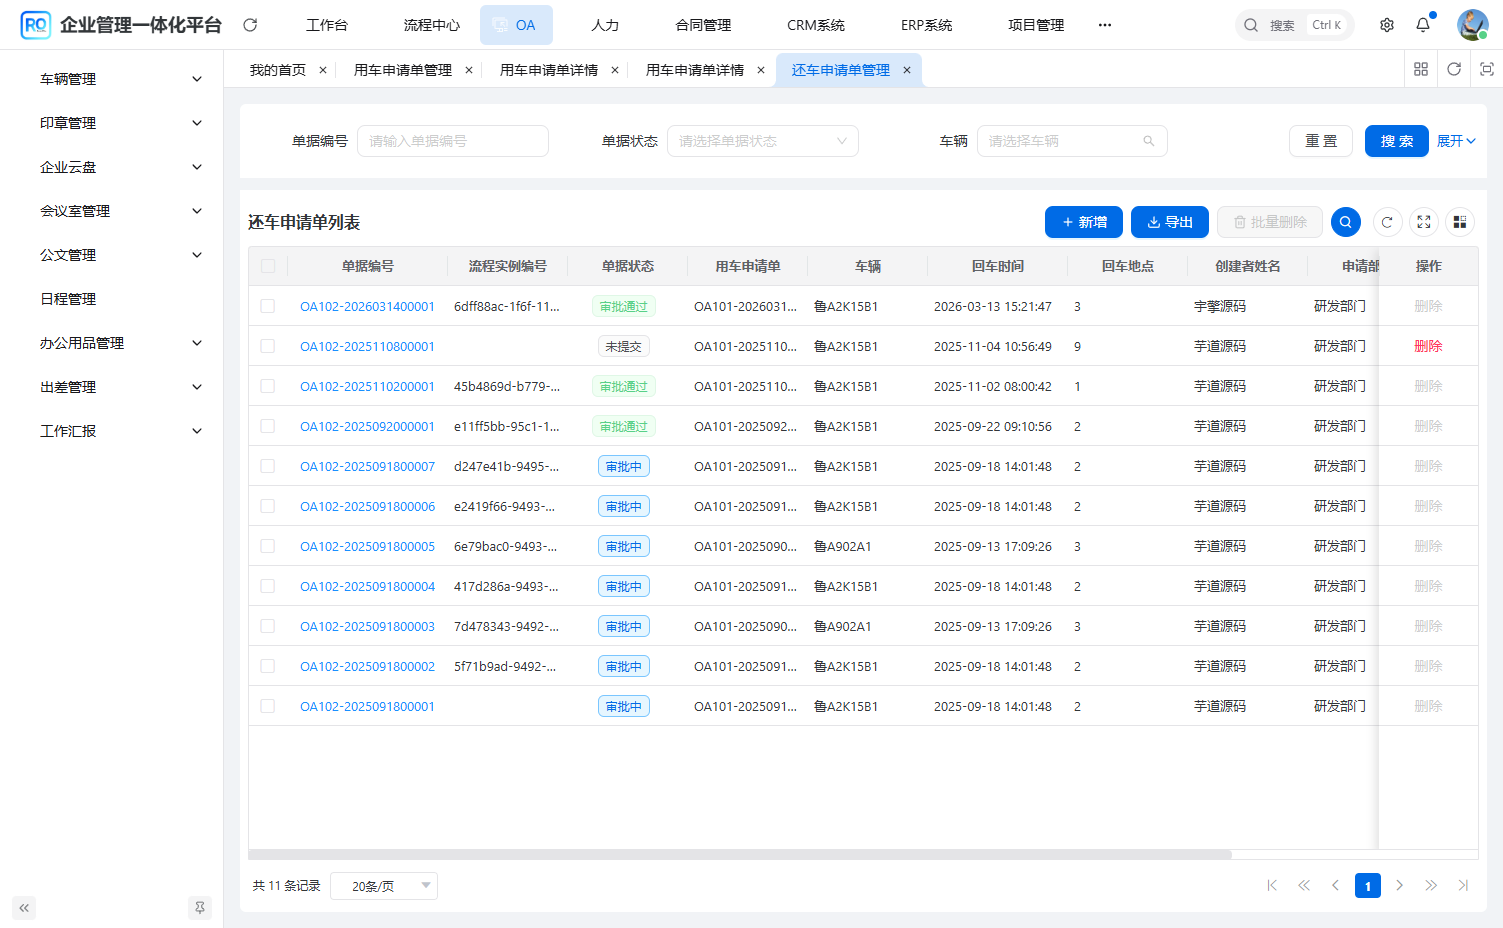Open the 20条/页 page size dropdown
The height and width of the screenshot is (928, 1503).
384,886
